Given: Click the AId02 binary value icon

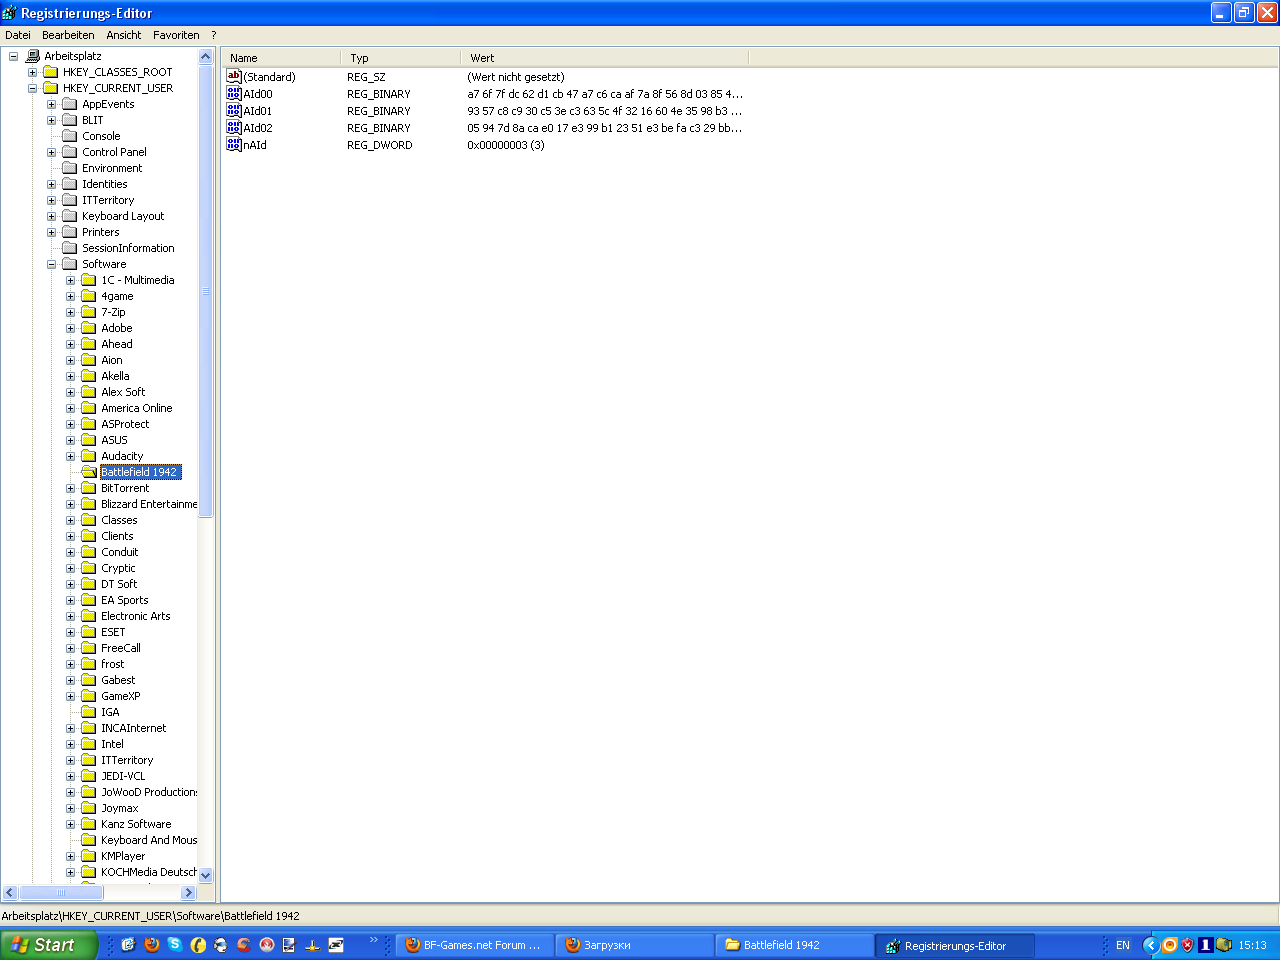Looking at the screenshot, I should pos(234,128).
